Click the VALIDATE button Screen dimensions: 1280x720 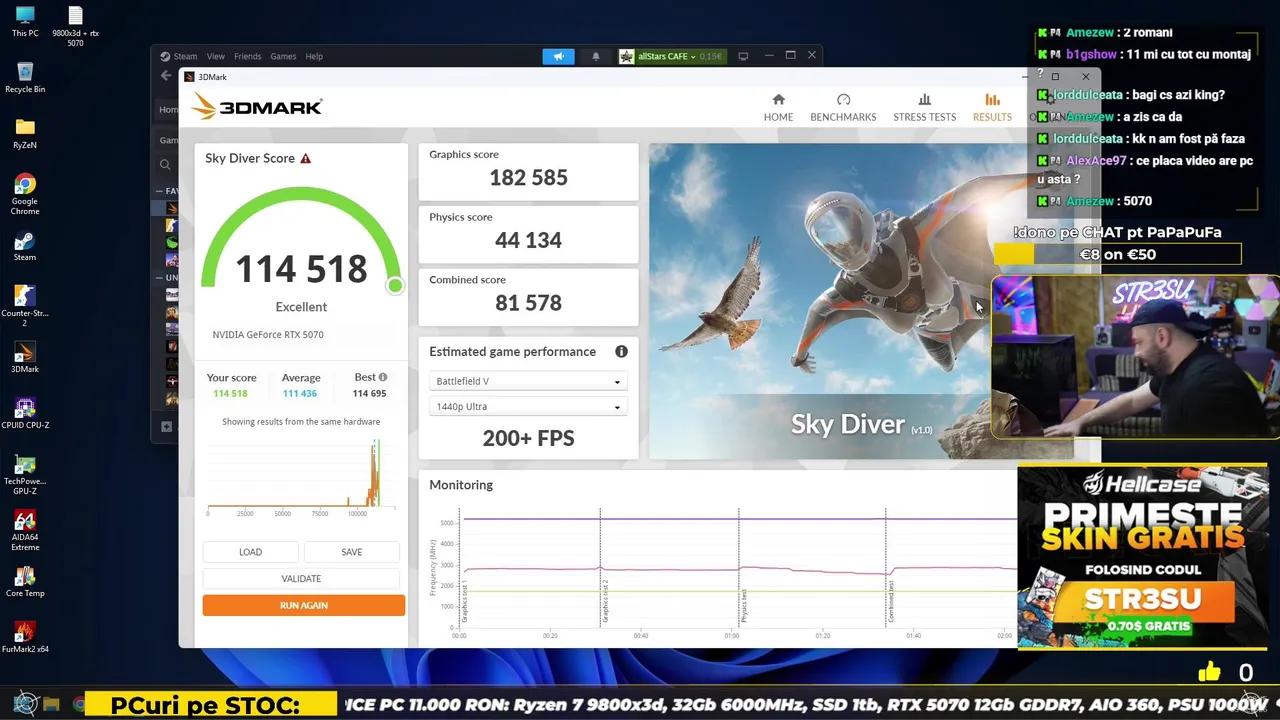(301, 578)
